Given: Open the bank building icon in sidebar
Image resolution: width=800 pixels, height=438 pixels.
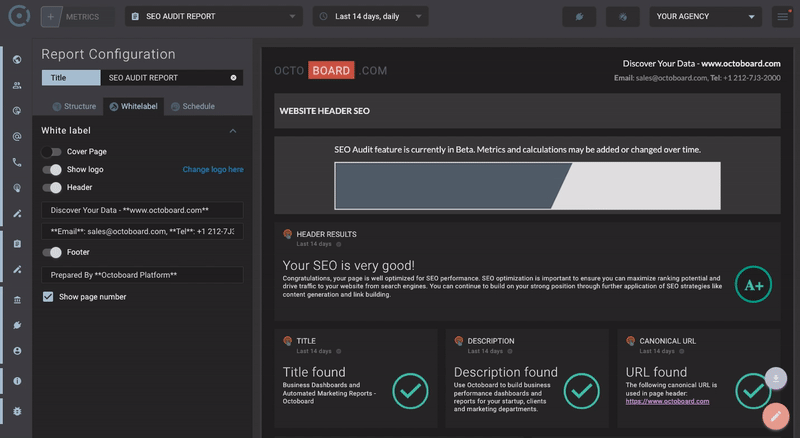Looking at the screenshot, I should pos(17,300).
